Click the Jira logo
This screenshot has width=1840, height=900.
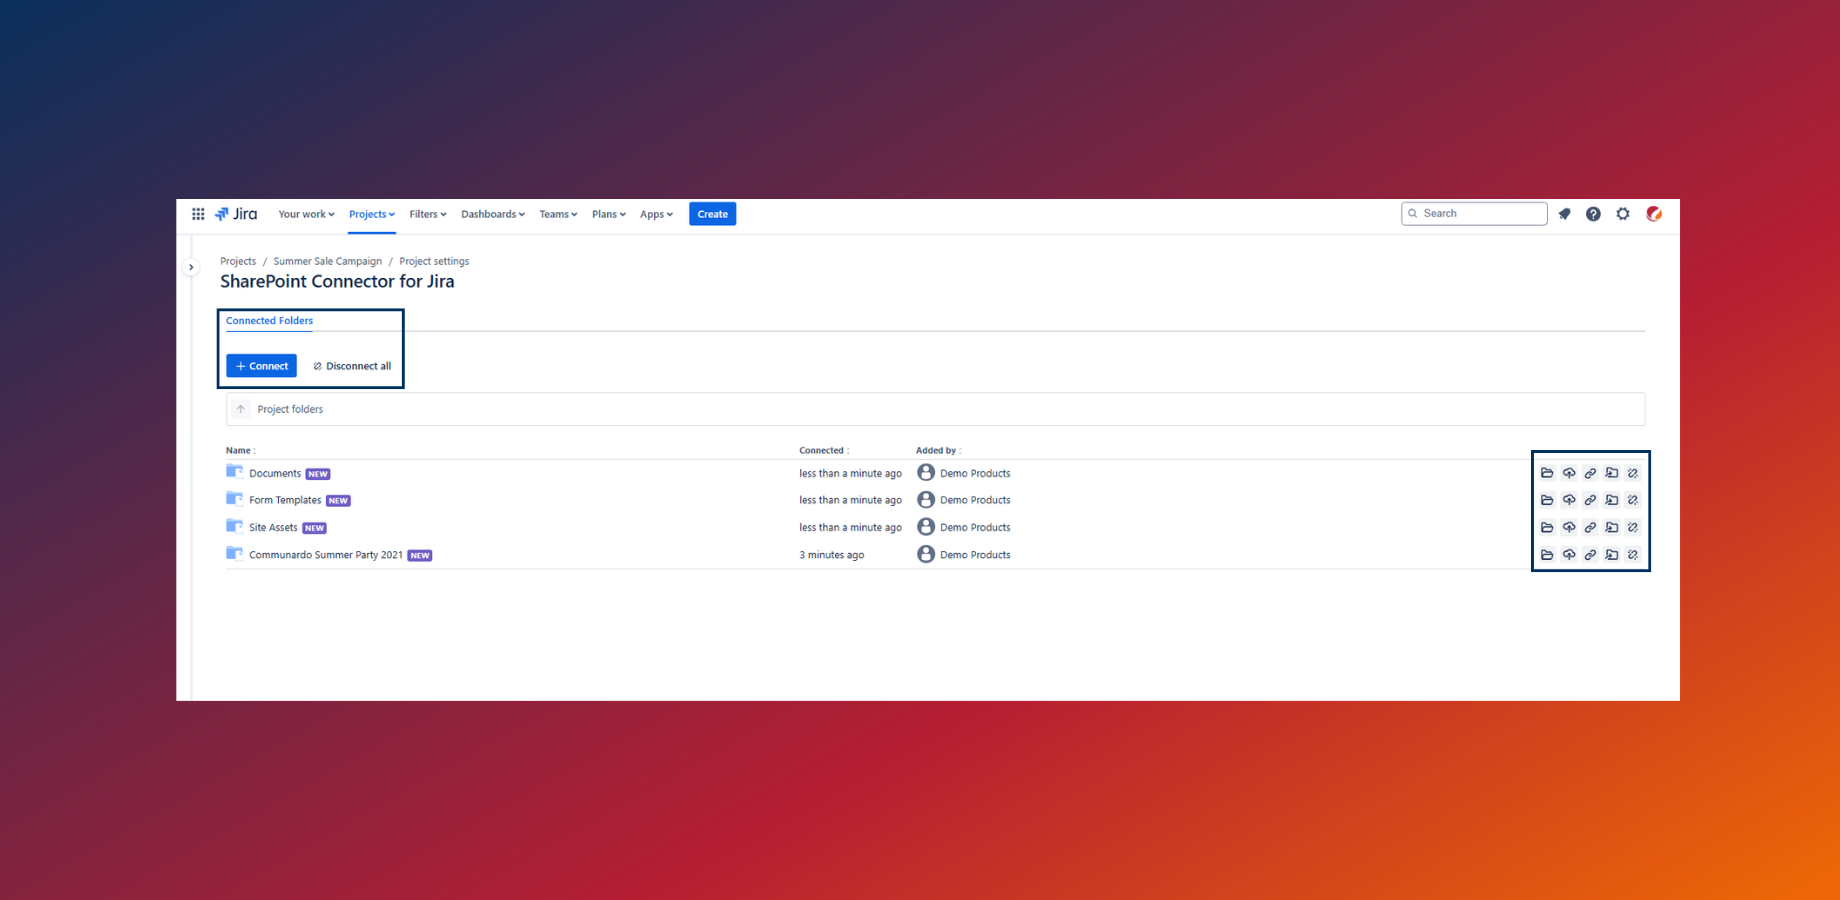click(236, 214)
